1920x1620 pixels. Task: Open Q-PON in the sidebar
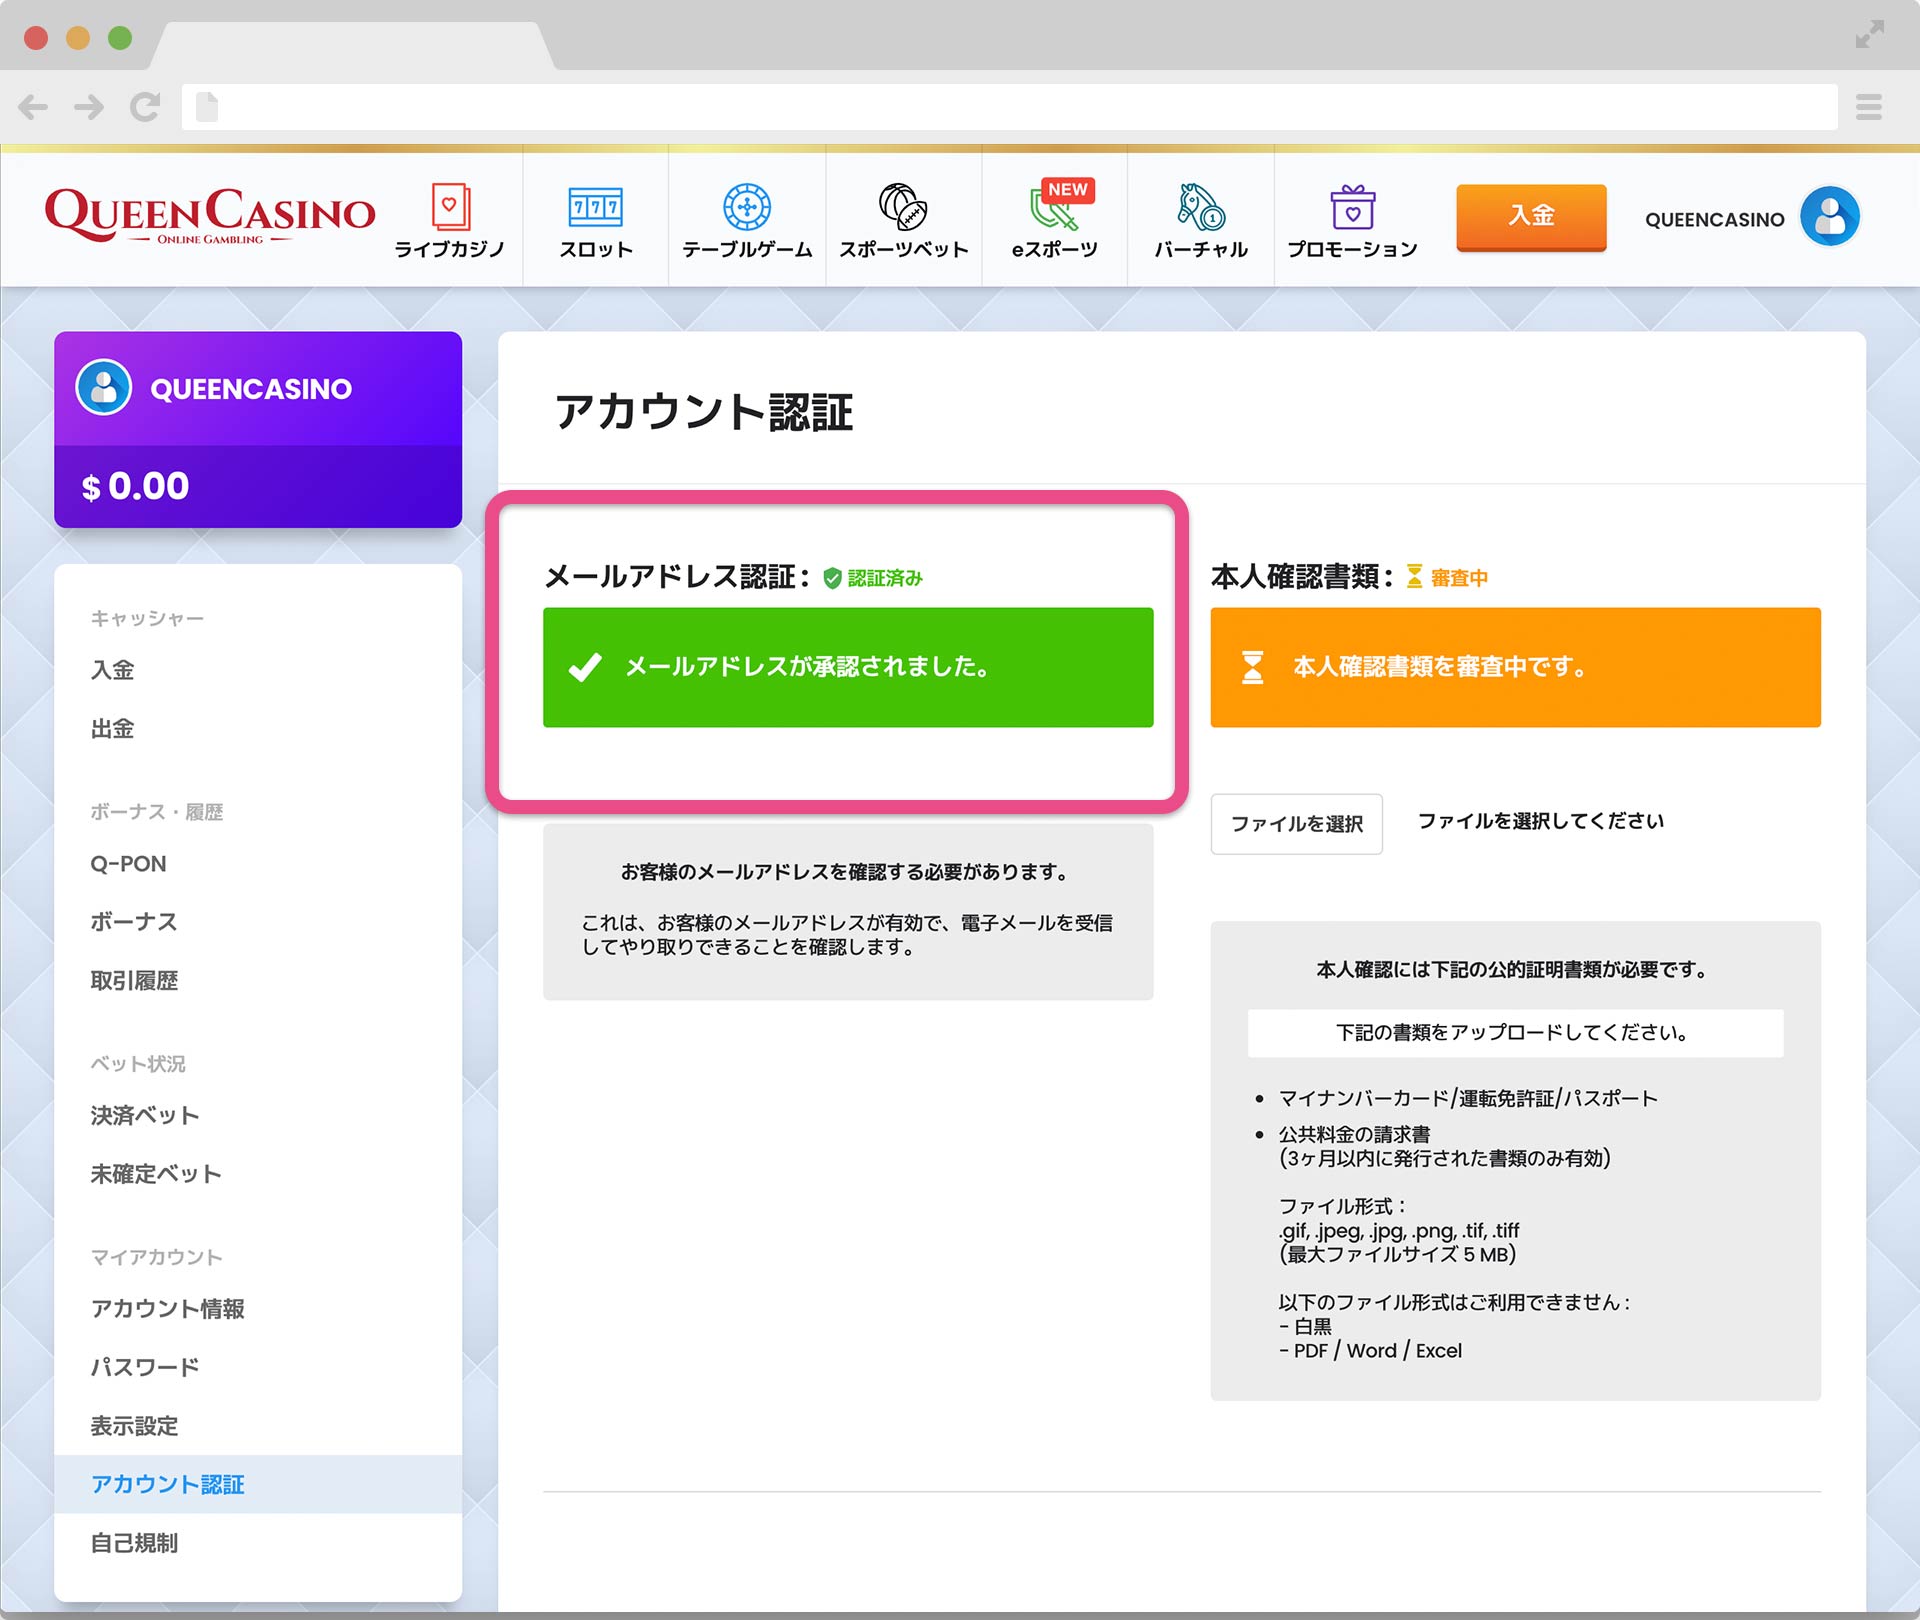point(128,863)
